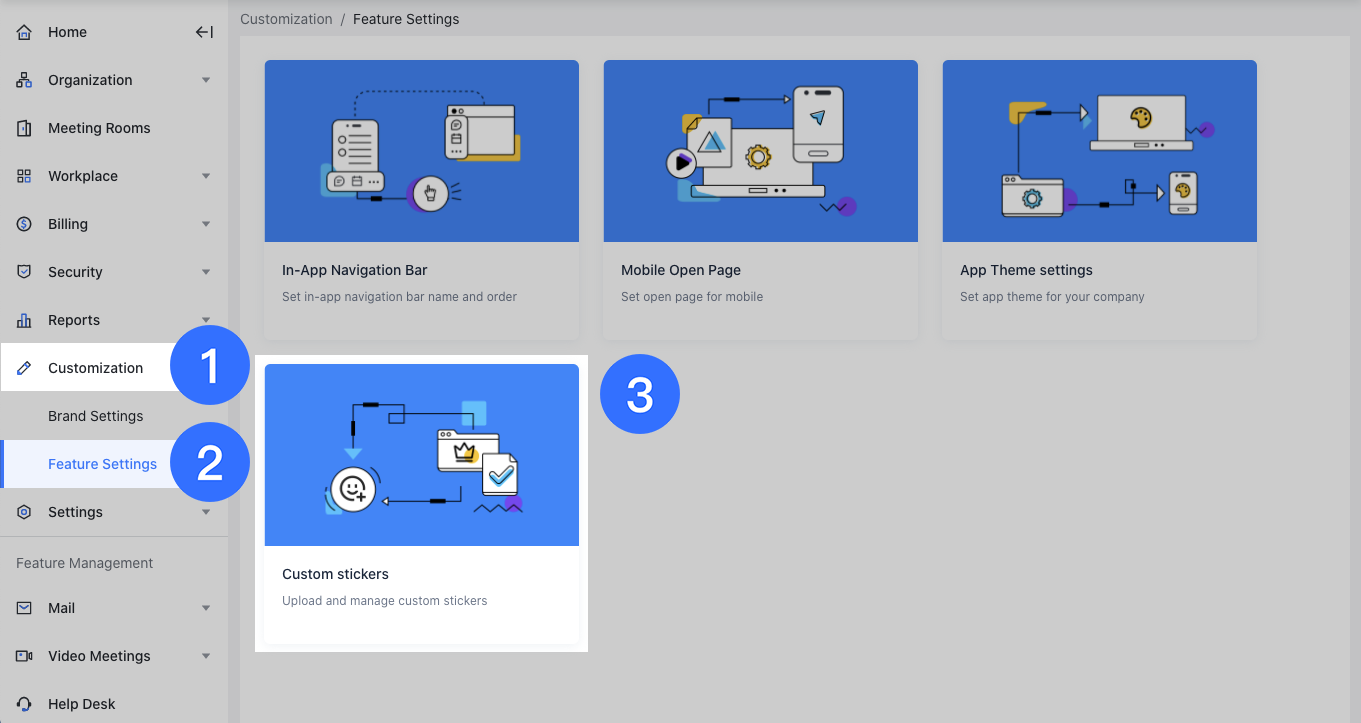
Task: Open Billing via its dollar icon
Action: (x=24, y=224)
